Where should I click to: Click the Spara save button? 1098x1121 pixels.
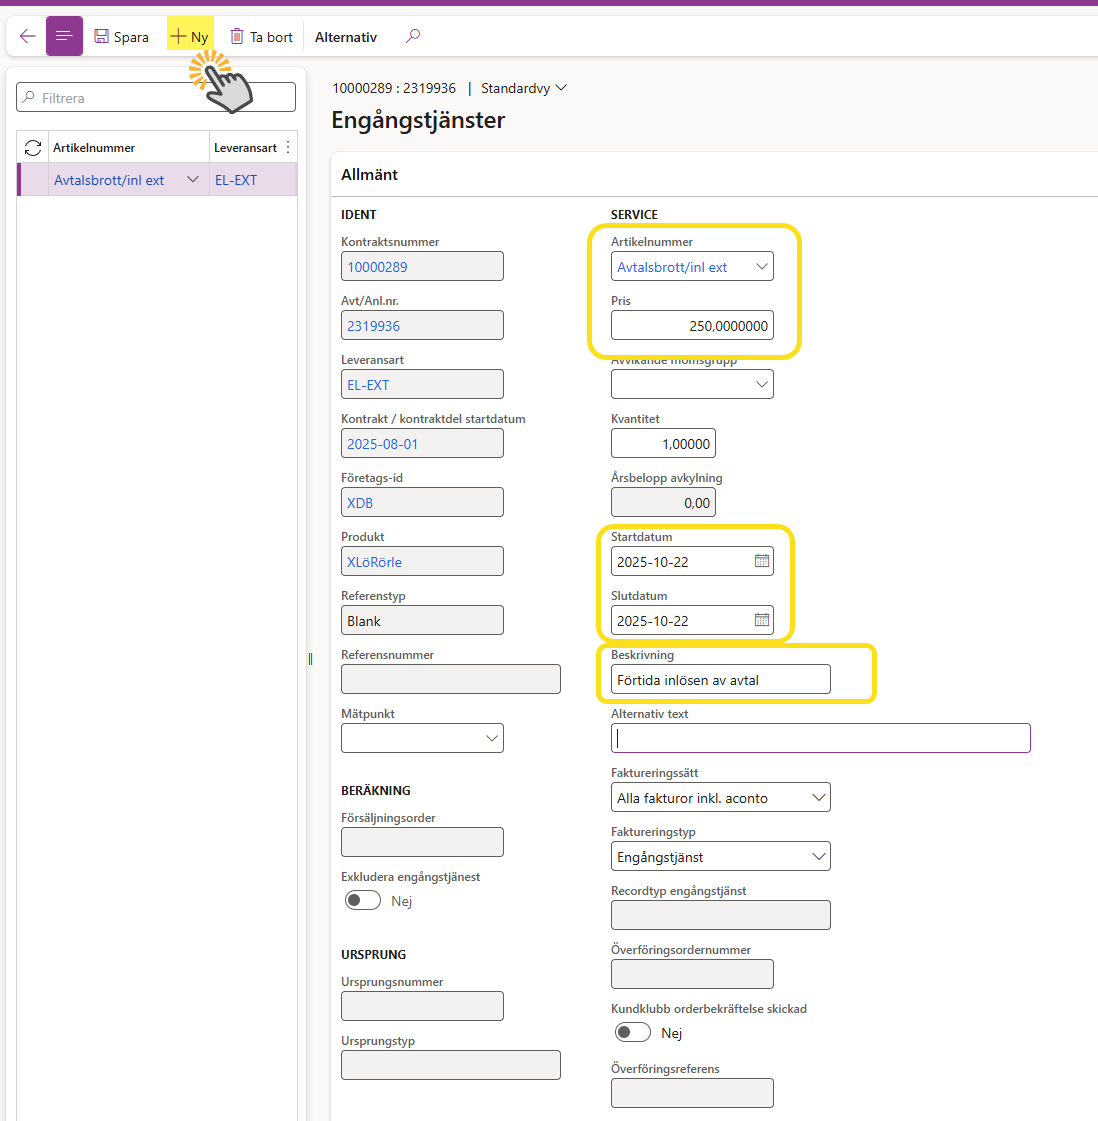tap(121, 37)
